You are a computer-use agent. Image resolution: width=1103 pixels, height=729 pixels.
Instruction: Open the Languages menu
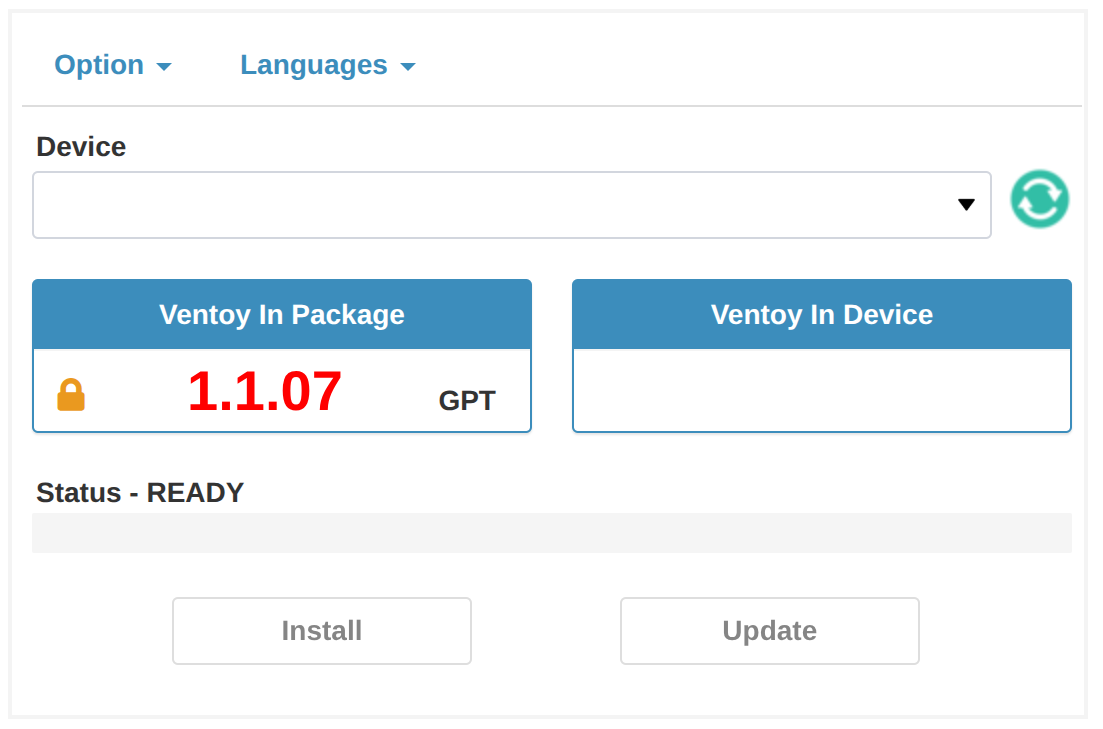[326, 65]
